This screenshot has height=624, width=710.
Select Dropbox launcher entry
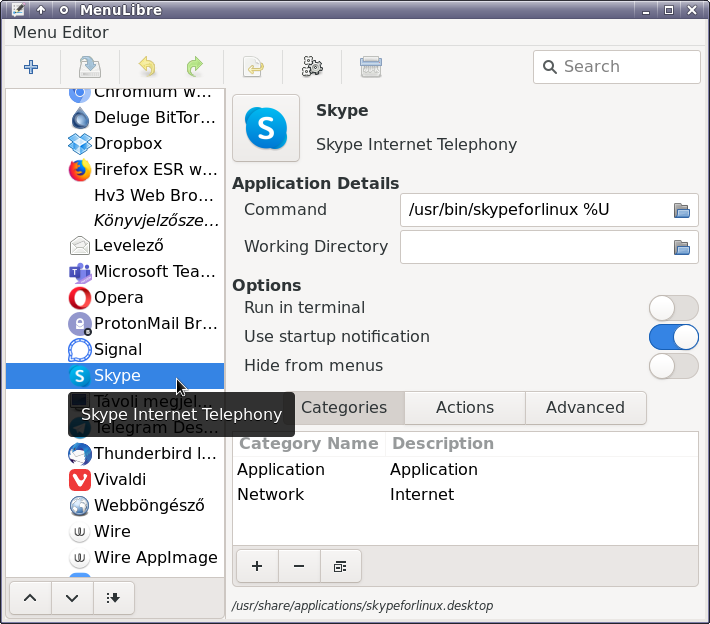[115, 144]
